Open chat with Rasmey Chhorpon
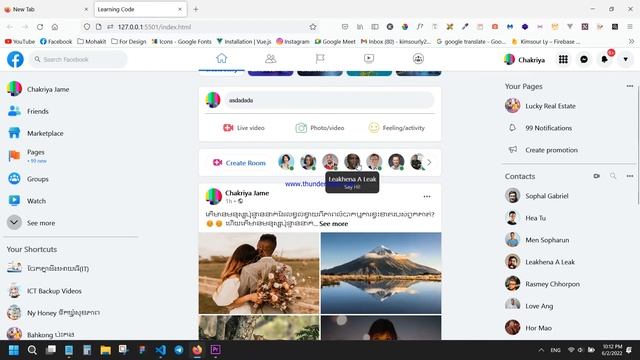Image resolution: width=640 pixels, height=360 pixels. point(552,284)
